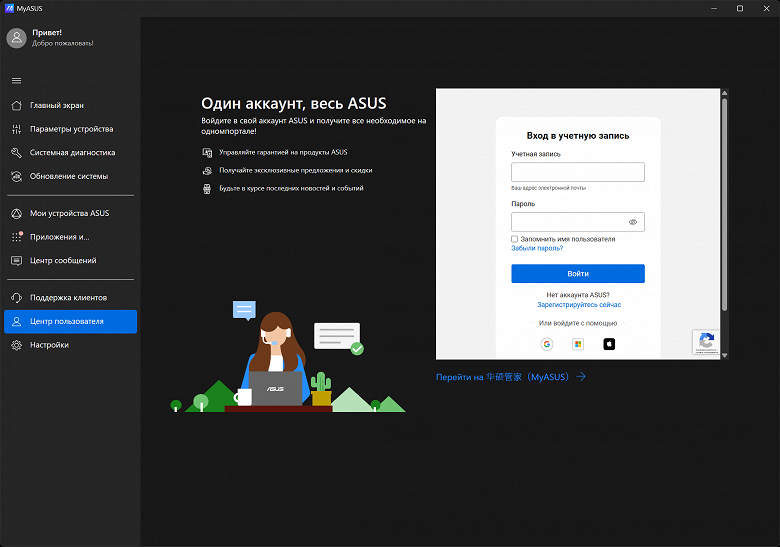Viewport: 780px width, 547px height.
Task: Collapse sidebar with hamburger menu icon
Action: click(16, 81)
